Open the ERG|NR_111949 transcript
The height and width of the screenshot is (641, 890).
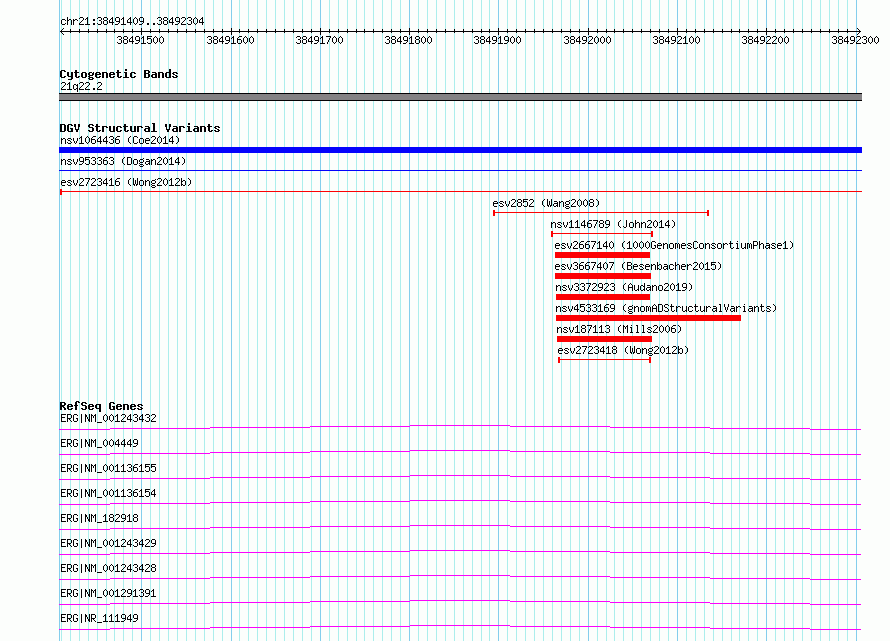coord(99,618)
